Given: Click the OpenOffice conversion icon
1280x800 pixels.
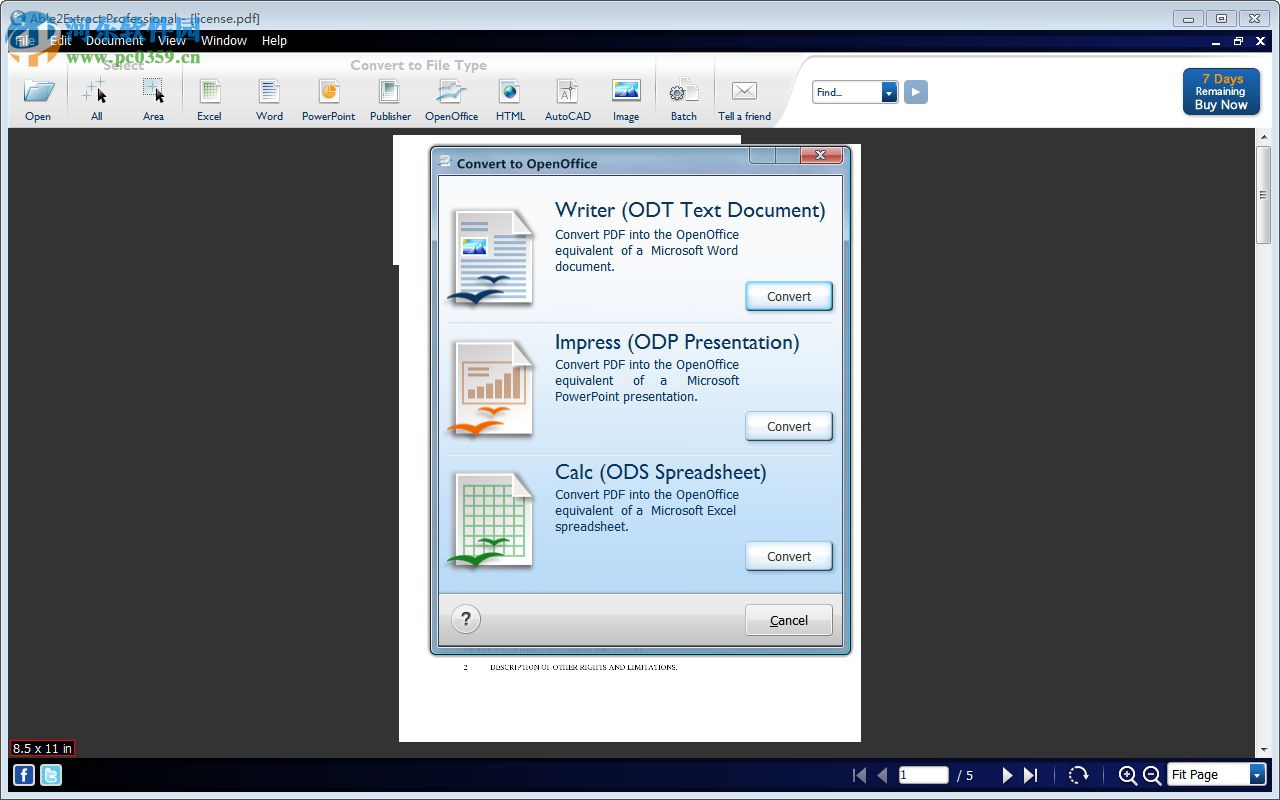Looking at the screenshot, I should coord(451,92).
